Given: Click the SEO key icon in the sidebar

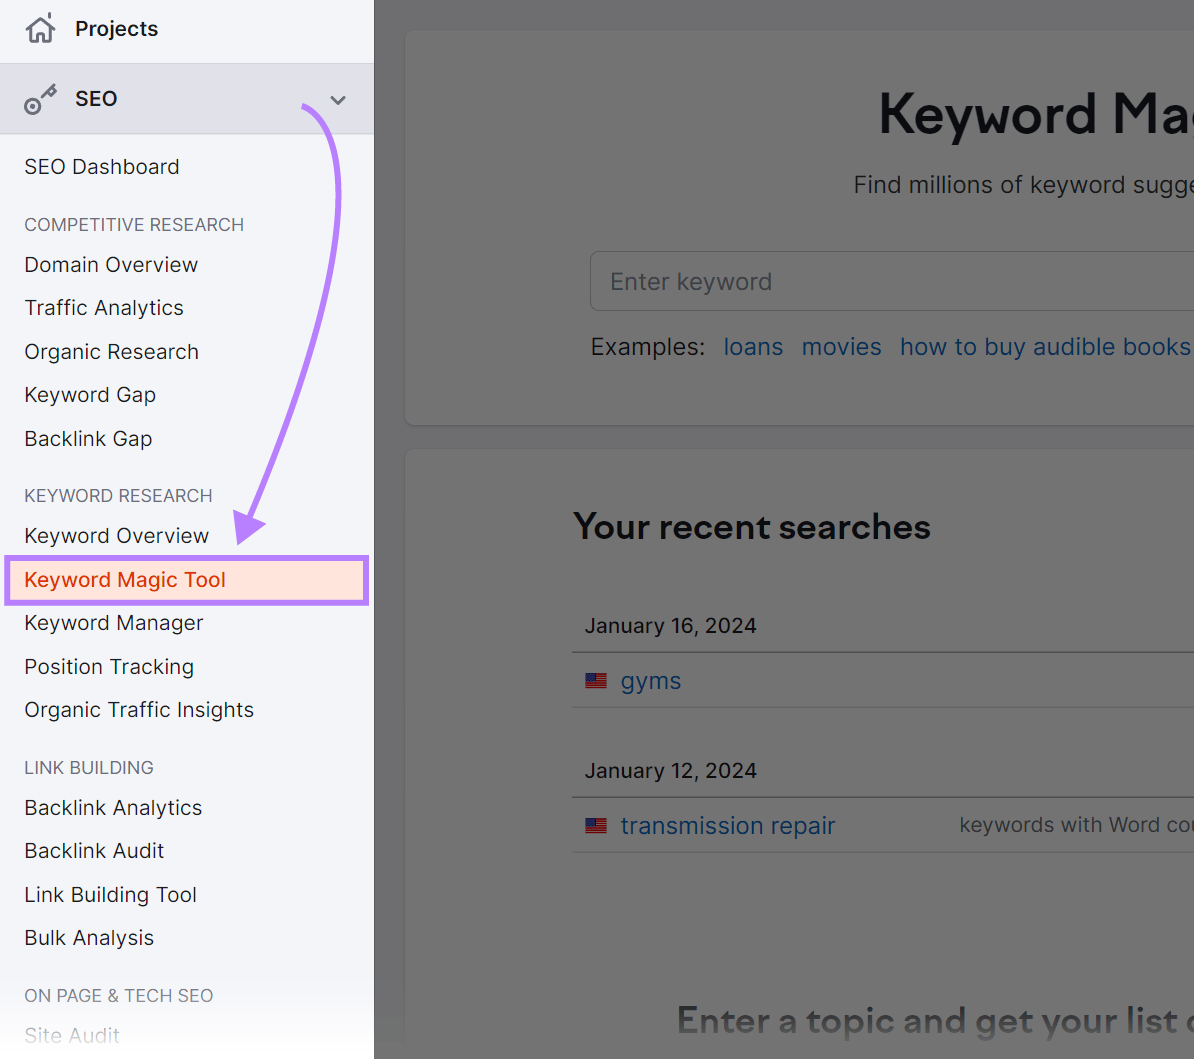Looking at the screenshot, I should point(39,98).
